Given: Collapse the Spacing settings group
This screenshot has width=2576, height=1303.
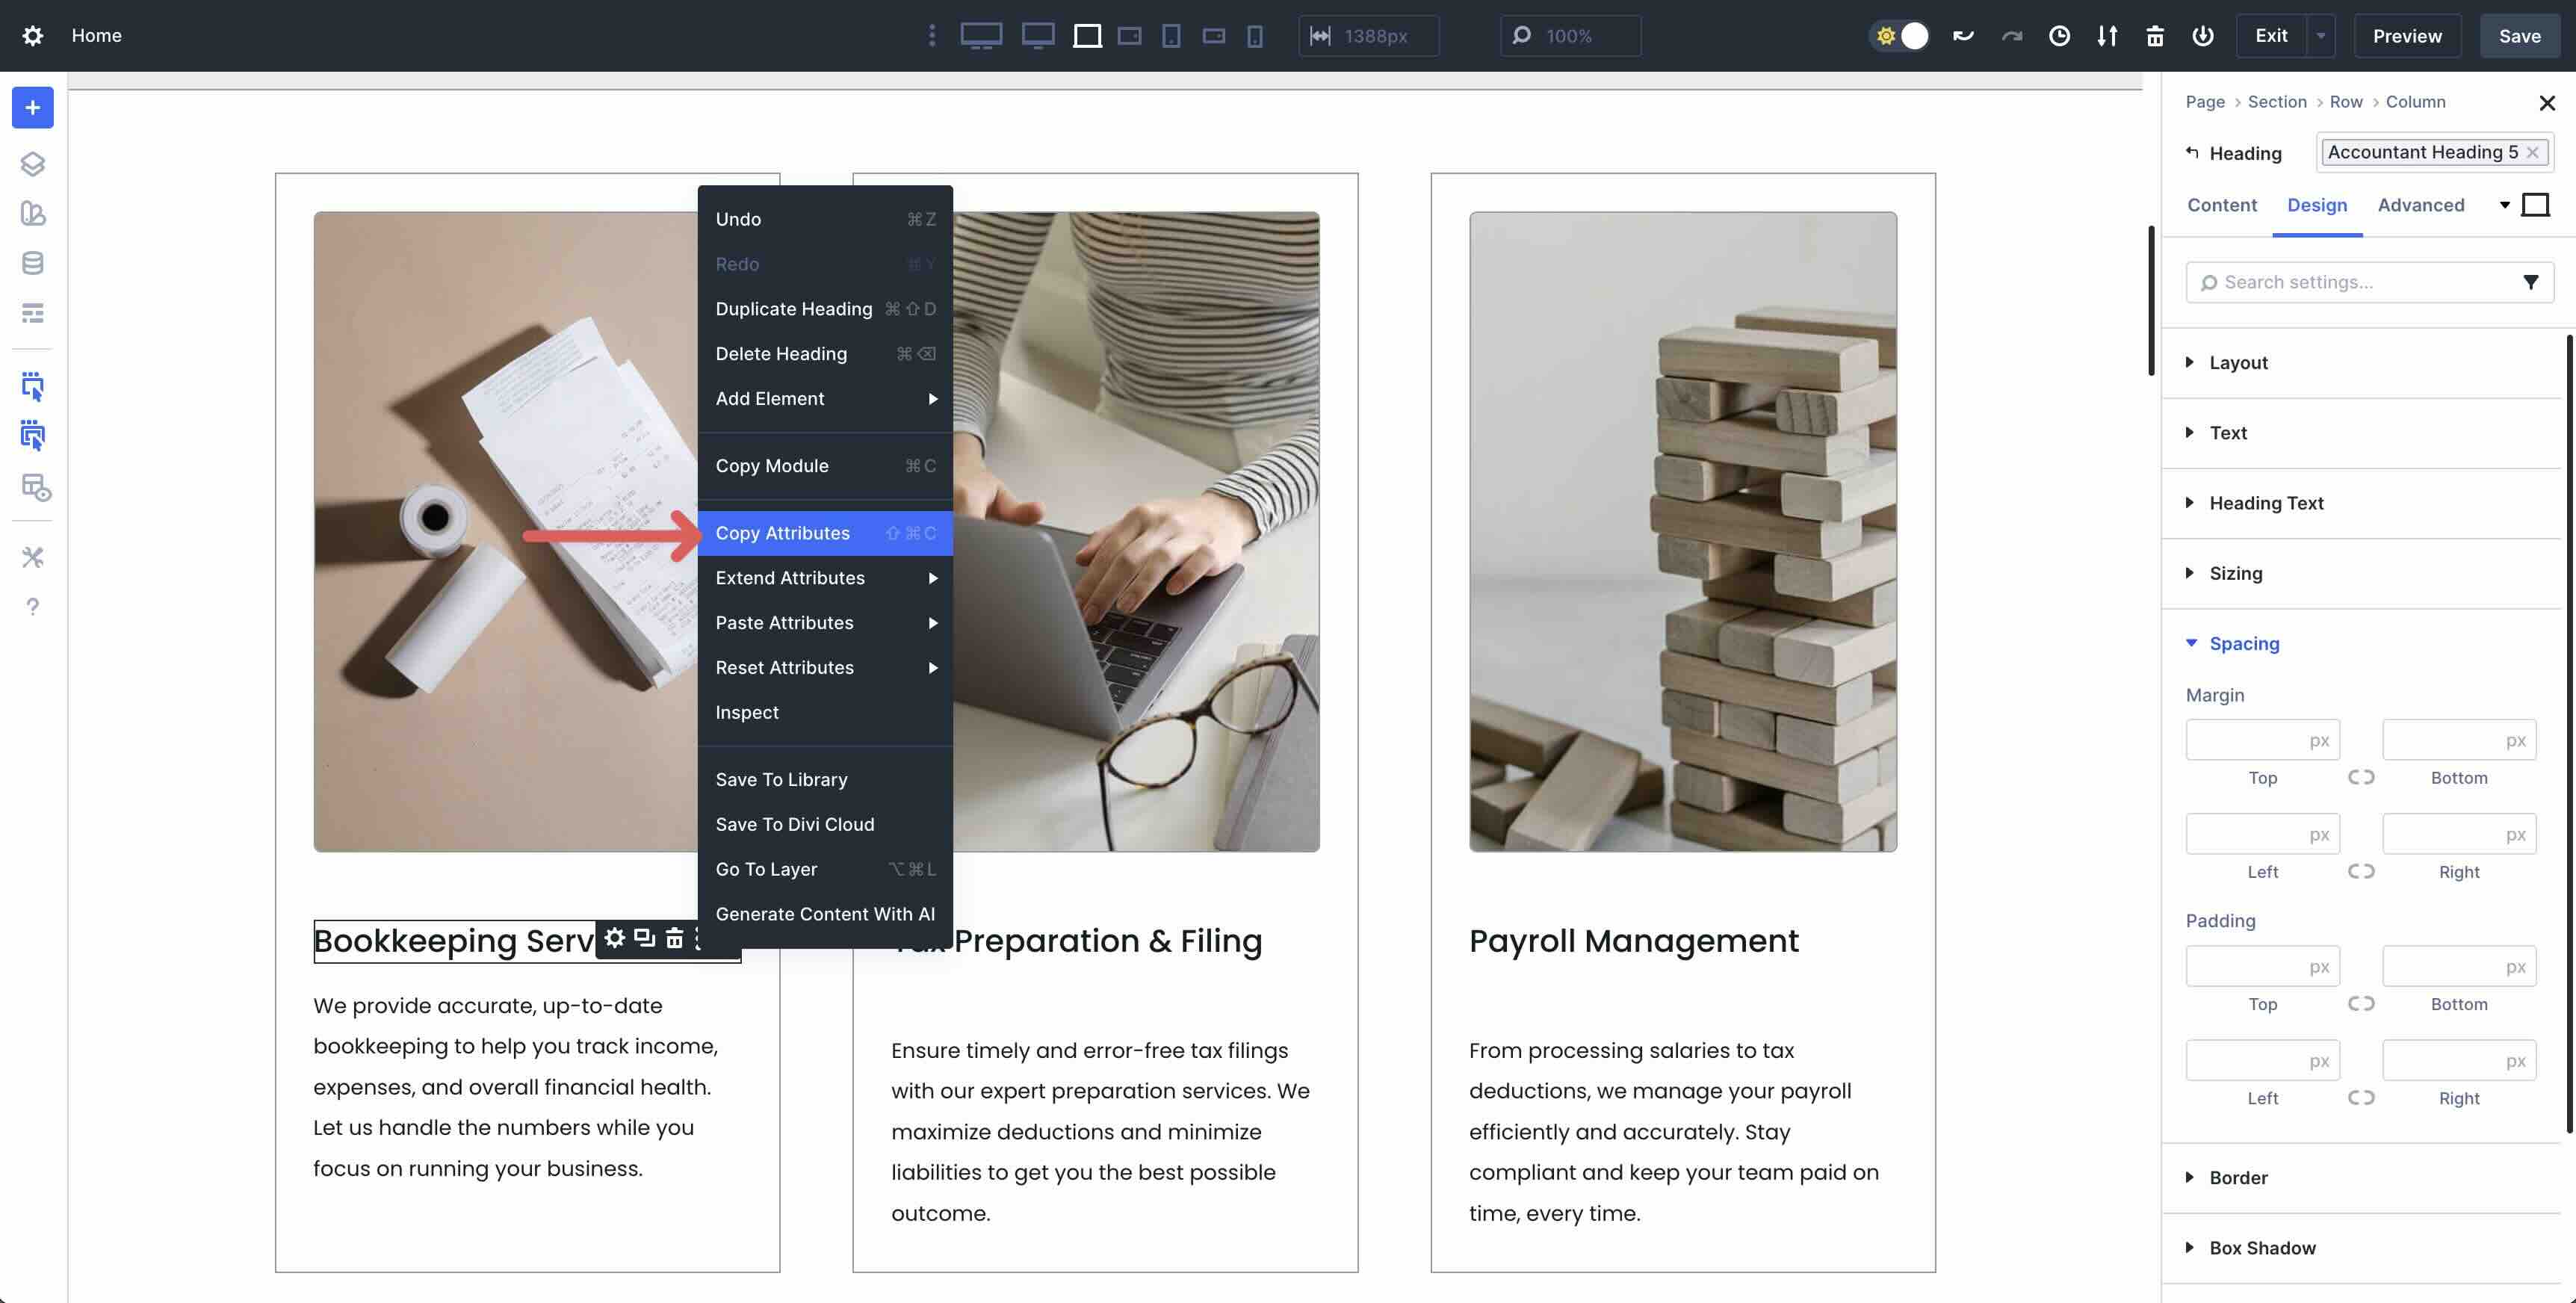Looking at the screenshot, I should (2243, 643).
